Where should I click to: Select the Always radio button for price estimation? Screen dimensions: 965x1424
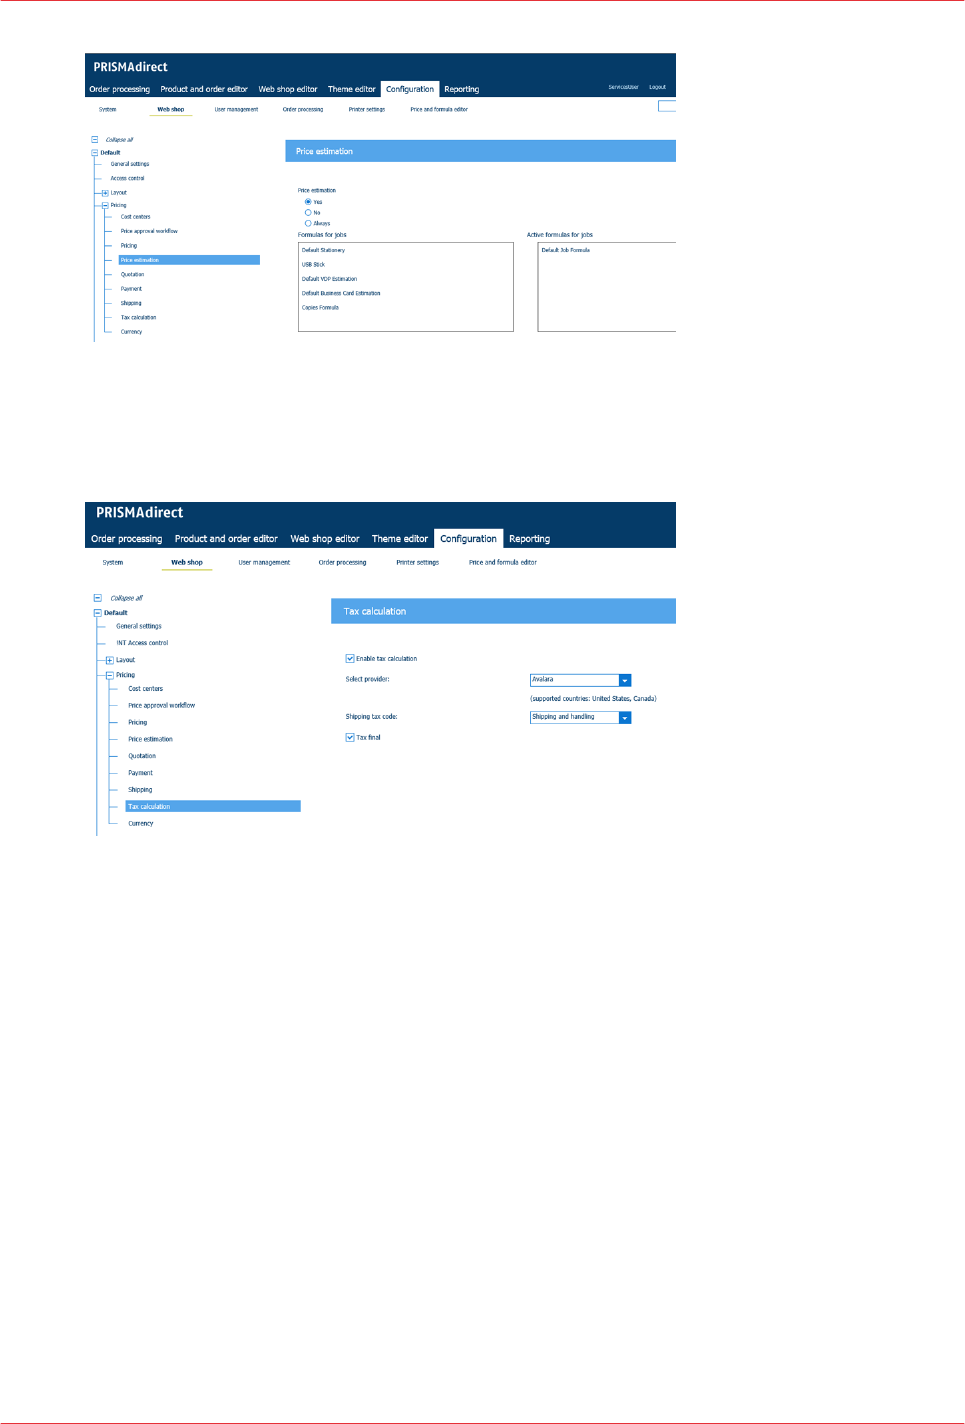click(308, 223)
